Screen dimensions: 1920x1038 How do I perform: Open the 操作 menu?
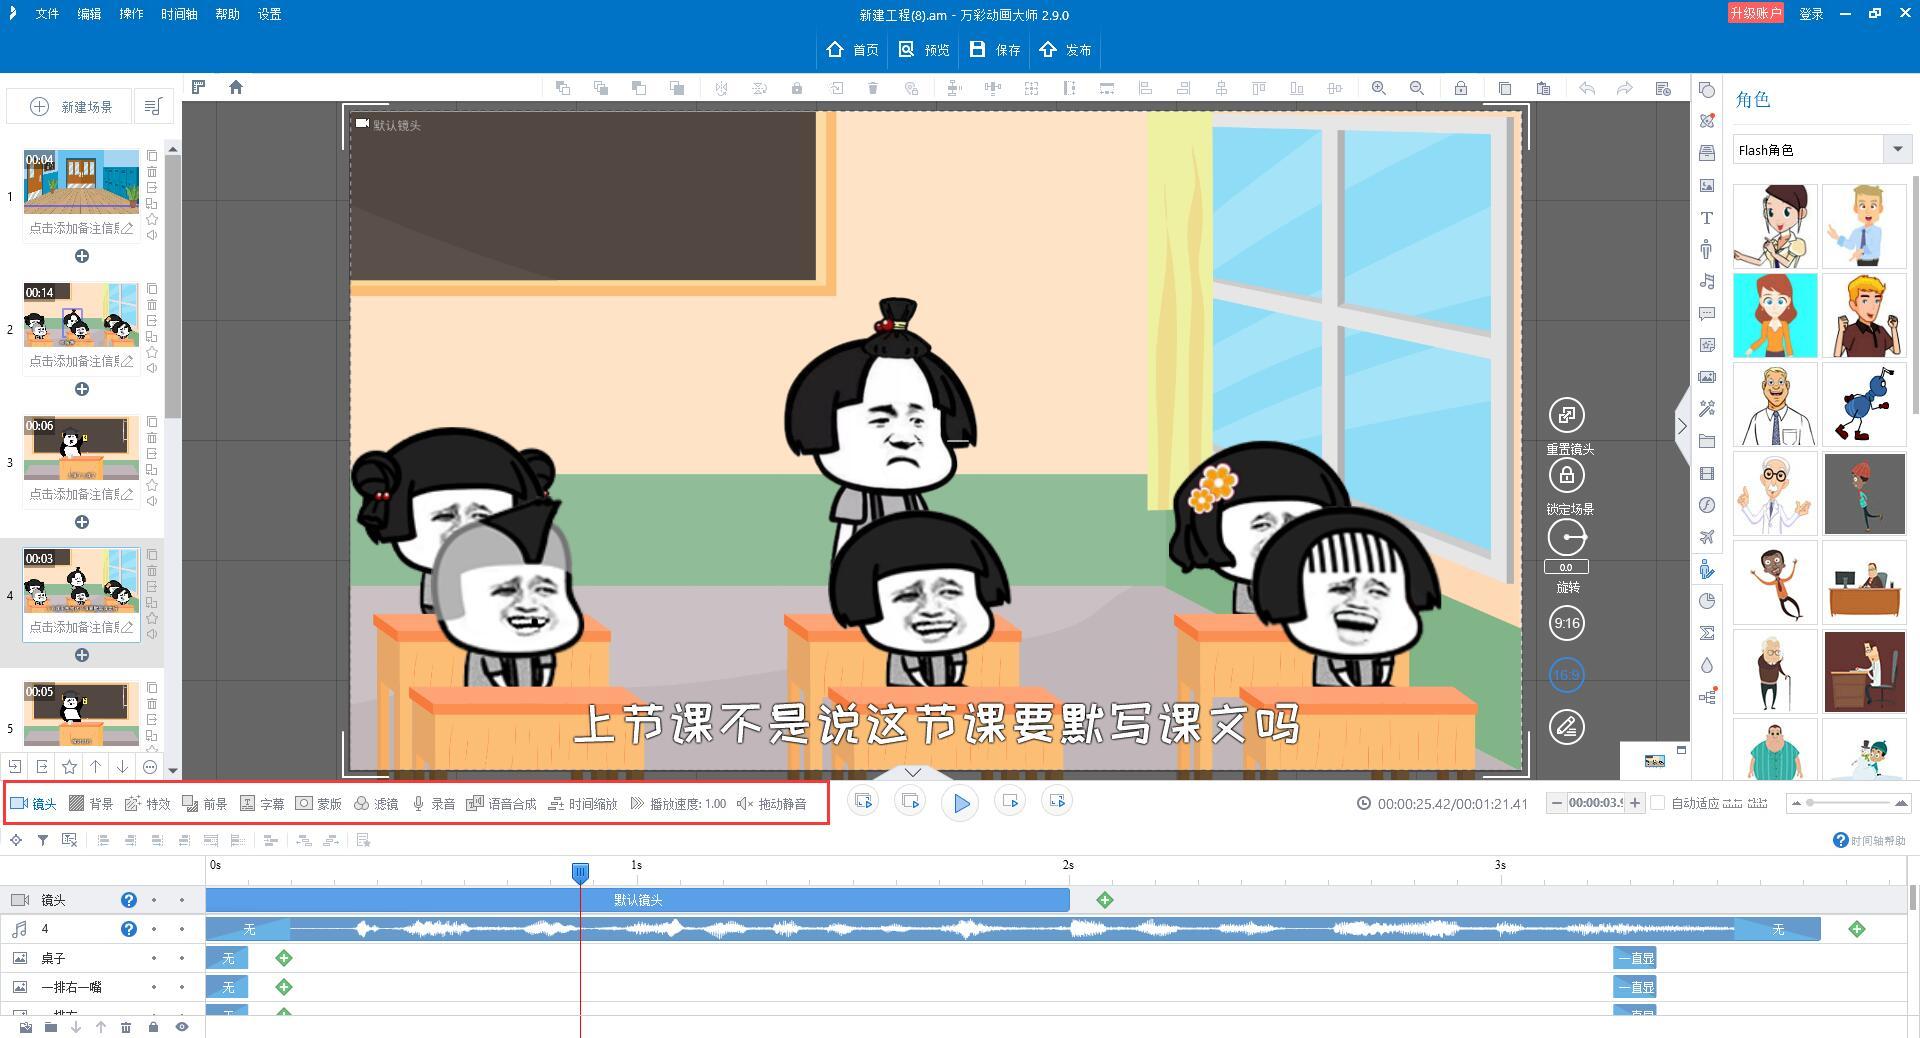pos(131,14)
